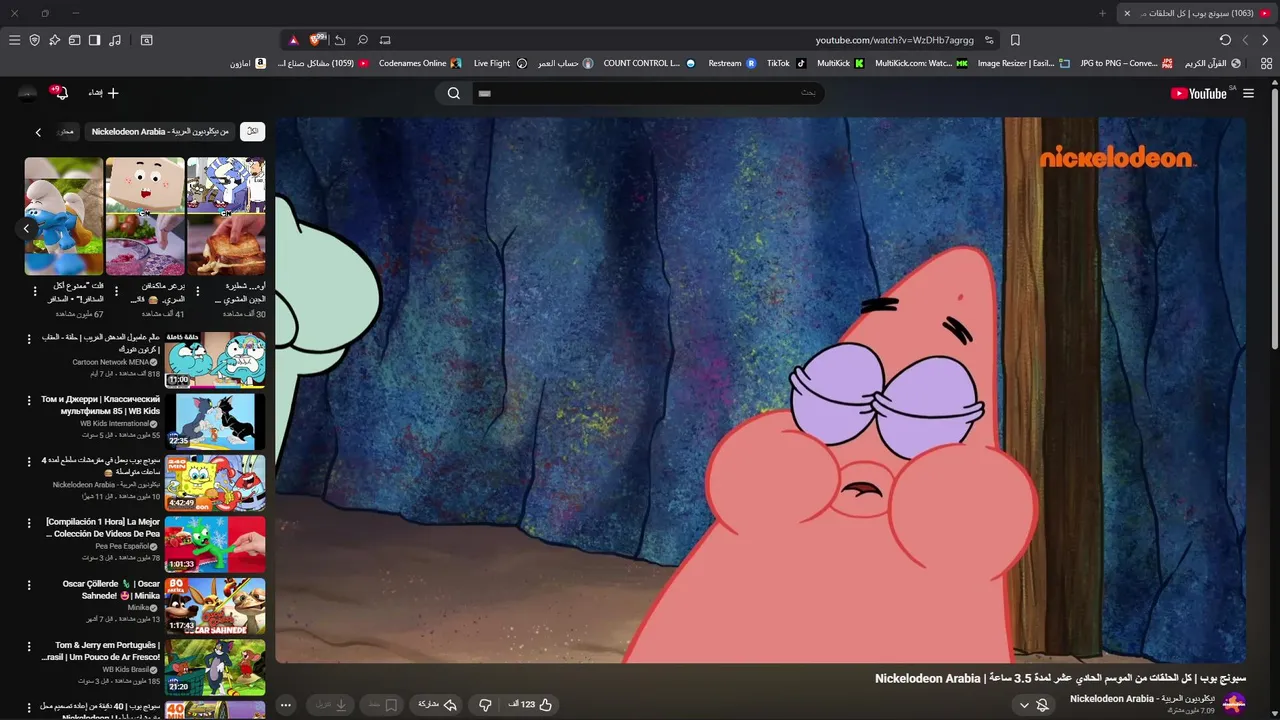1280x720 pixels.
Task: Open the all bookmarks grid icon
Action: coord(1266,63)
